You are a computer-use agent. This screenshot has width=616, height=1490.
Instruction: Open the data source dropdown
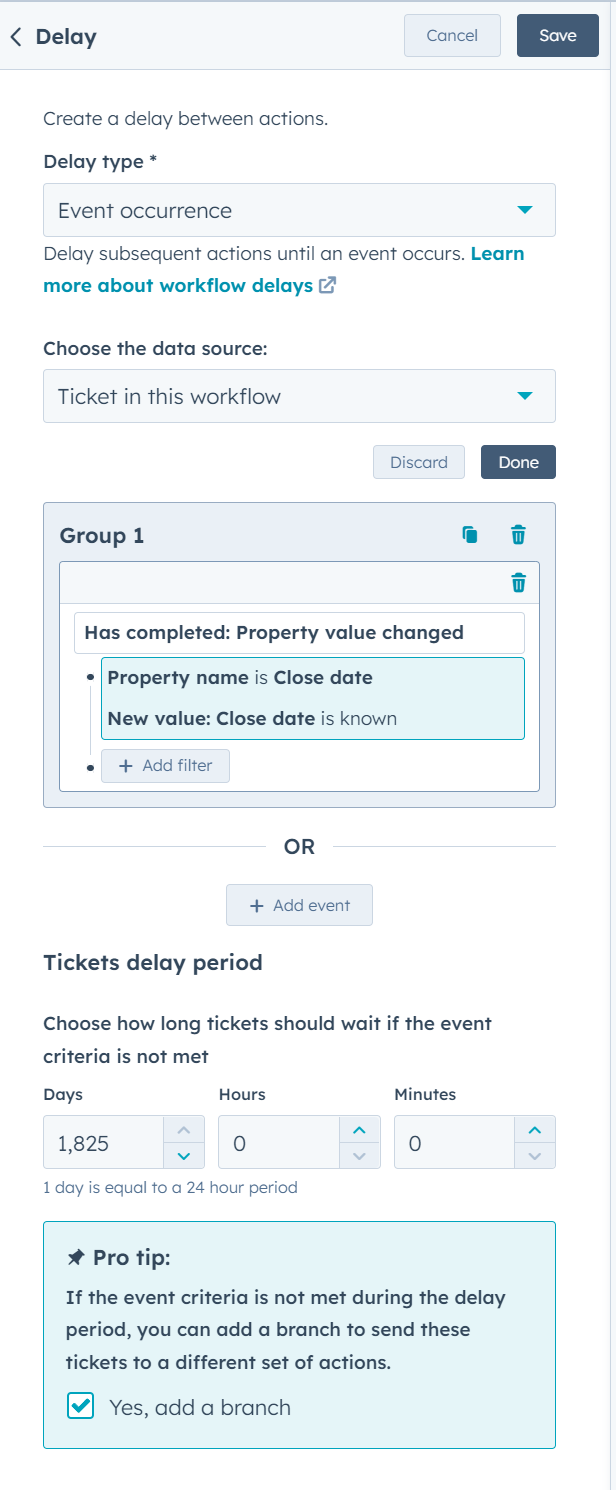(x=524, y=396)
